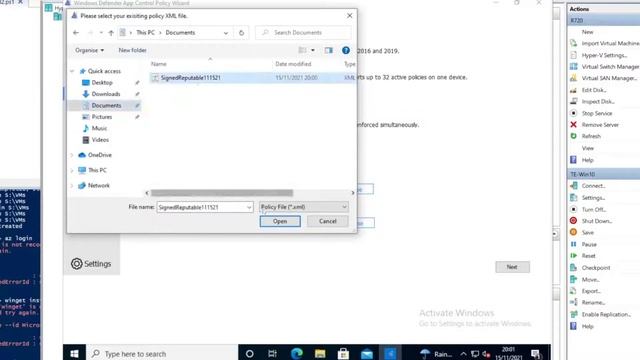Open the File name combo dropdown
Viewport: 640px width, 360px height.
[249, 207]
